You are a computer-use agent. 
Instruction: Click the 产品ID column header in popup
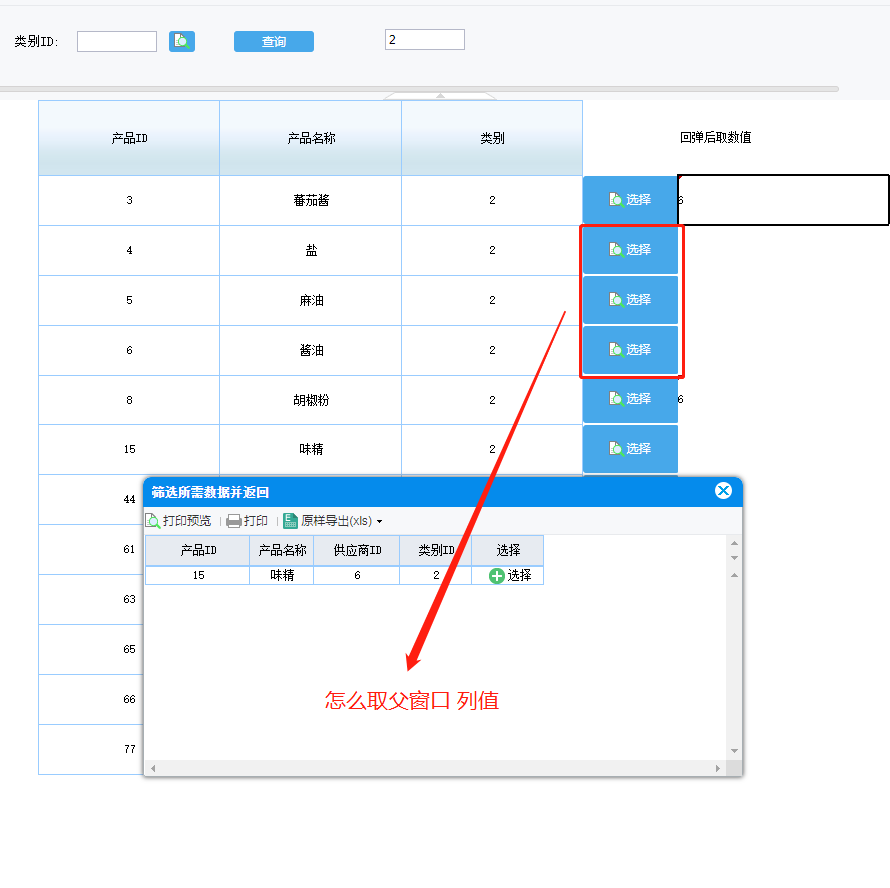tap(198, 550)
